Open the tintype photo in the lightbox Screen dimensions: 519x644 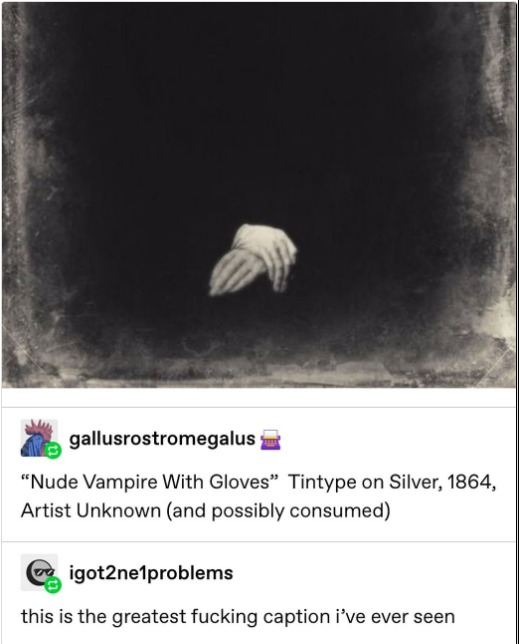(x=259, y=195)
